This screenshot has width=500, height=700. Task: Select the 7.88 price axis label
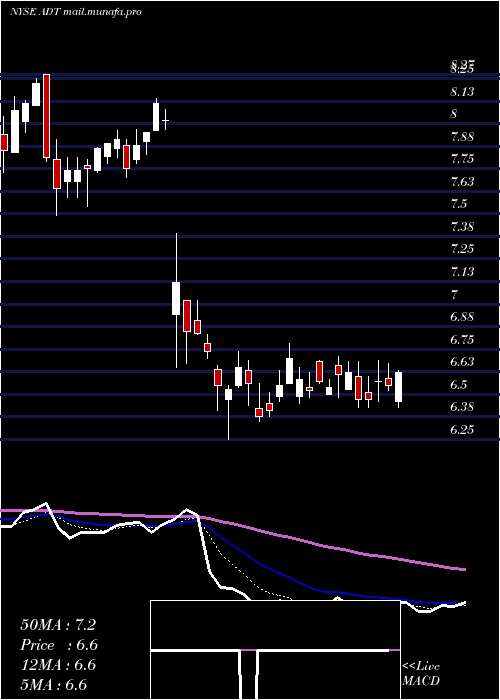(x=462, y=137)
